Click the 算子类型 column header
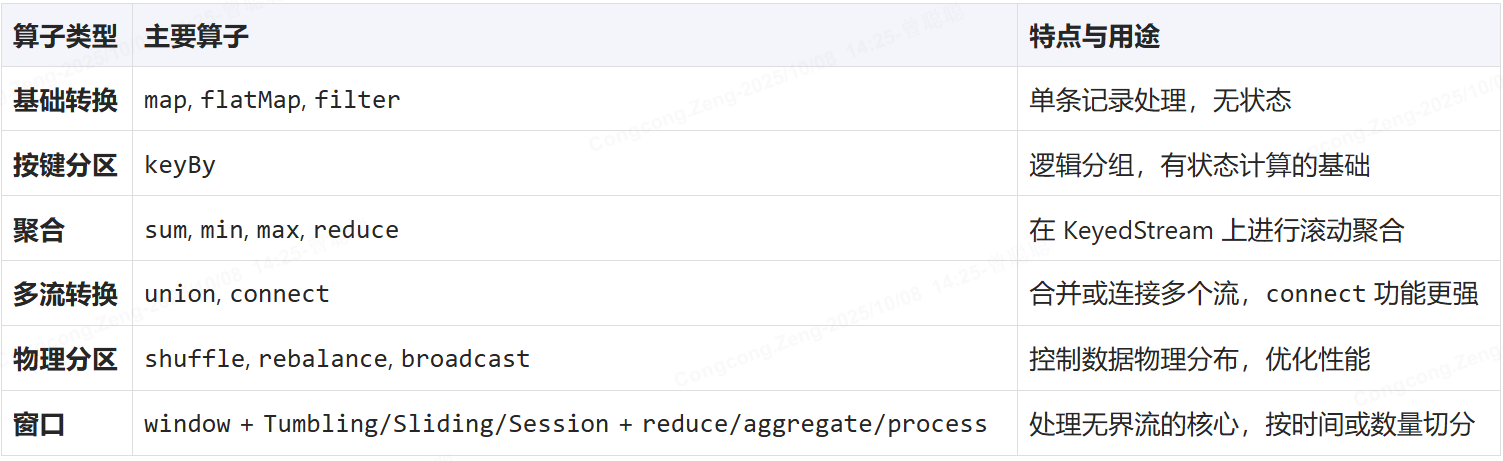Image resolution: width=1503 pixels, height=461 pixels. pos(65,38)
